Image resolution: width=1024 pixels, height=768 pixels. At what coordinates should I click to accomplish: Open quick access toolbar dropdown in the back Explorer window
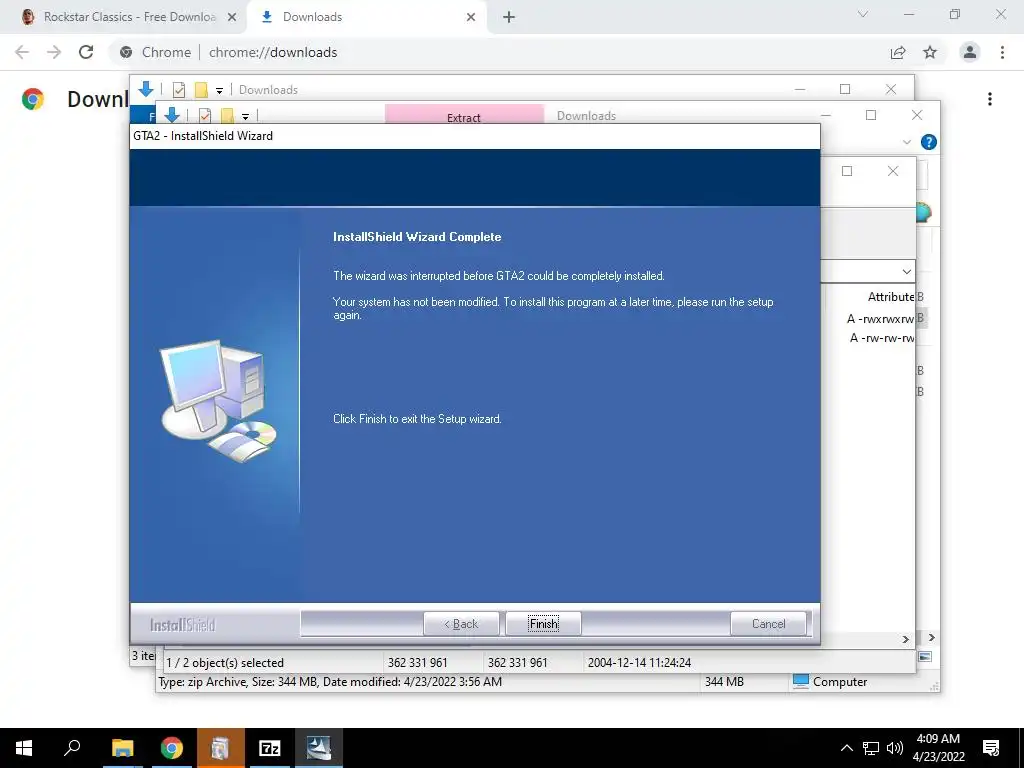(219, 90)
